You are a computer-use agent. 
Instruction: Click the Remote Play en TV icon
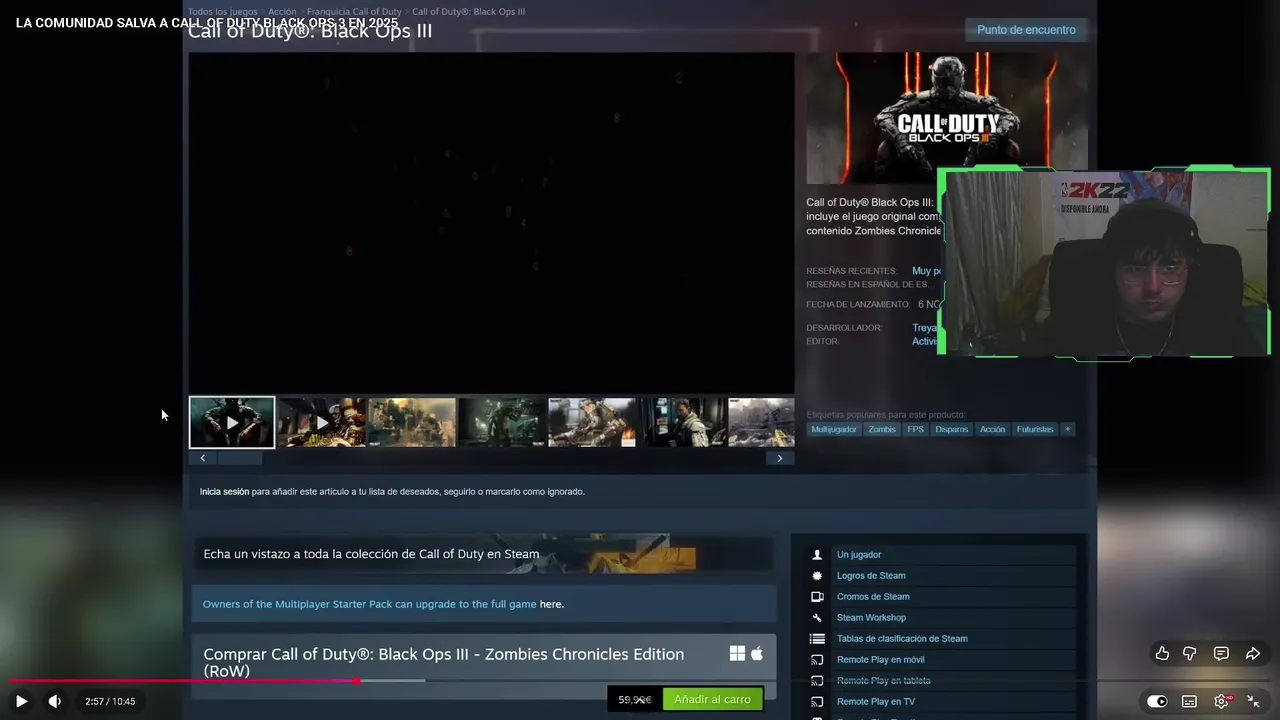pyautogui.click(x=817, y=702)
